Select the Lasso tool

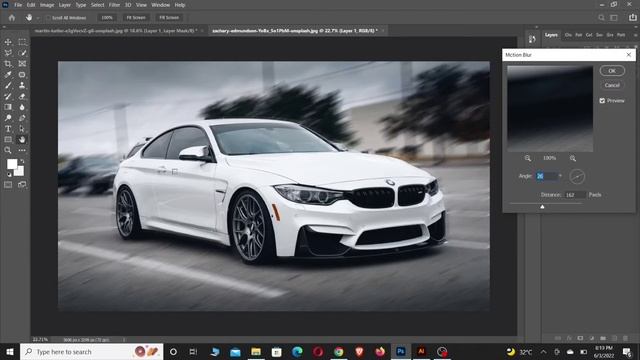coord(8,53)
